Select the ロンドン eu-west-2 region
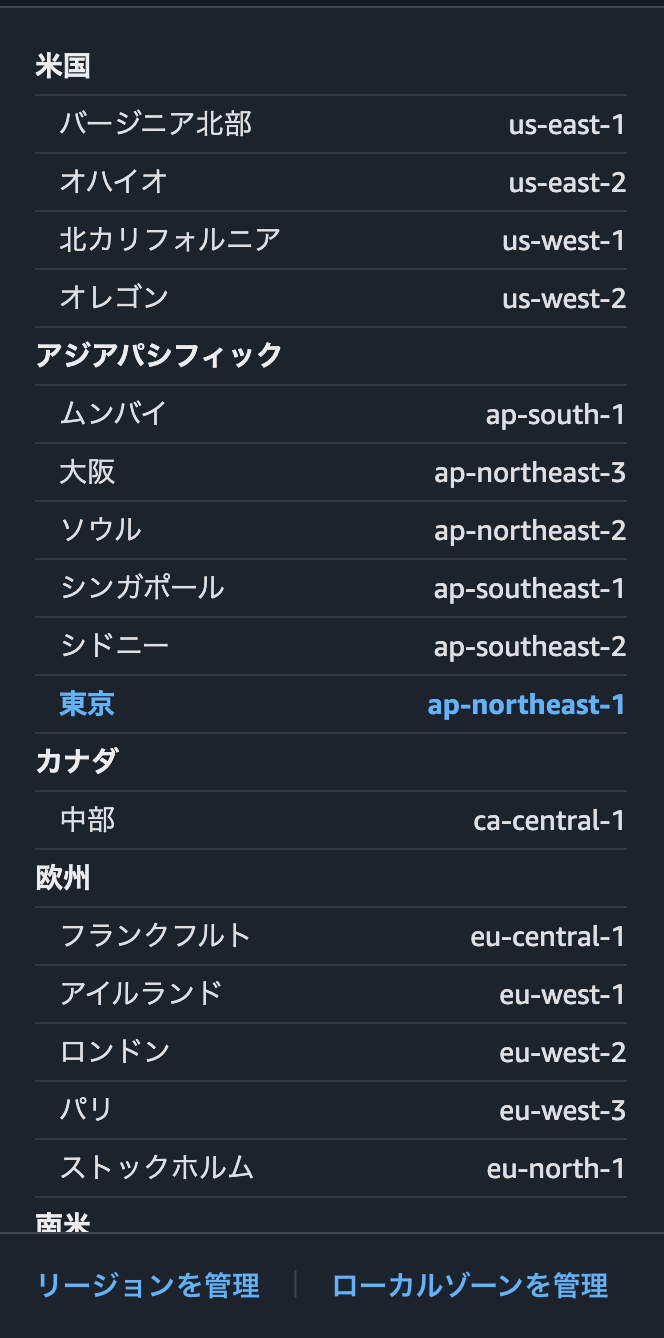Viewport: 664px width, 1338px height. click(x=330, y=1052)
